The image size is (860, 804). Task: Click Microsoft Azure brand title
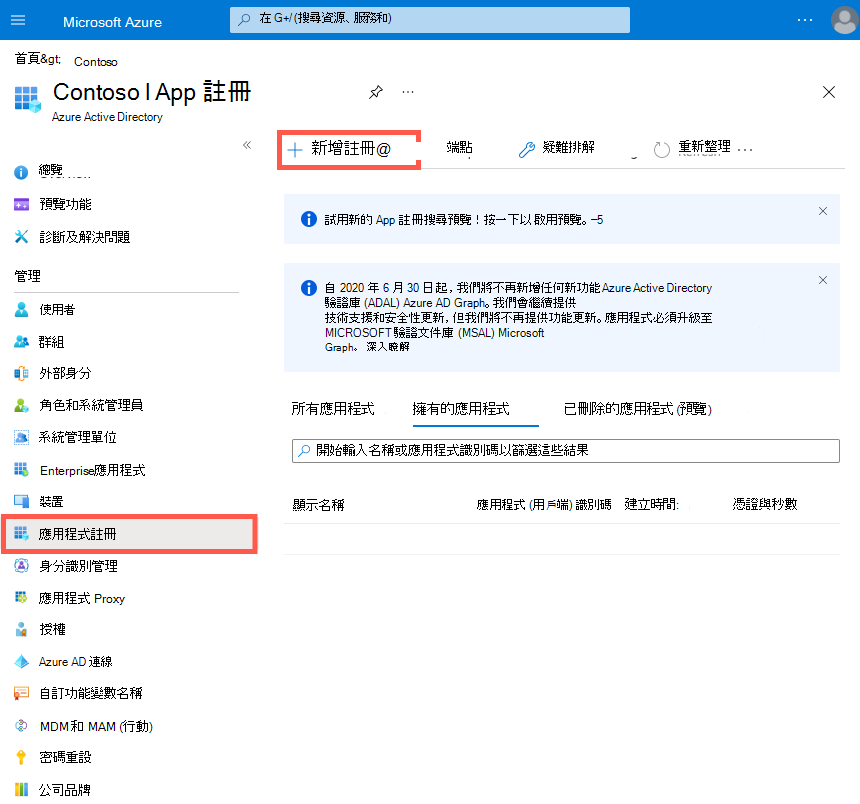tap(112, 22)
